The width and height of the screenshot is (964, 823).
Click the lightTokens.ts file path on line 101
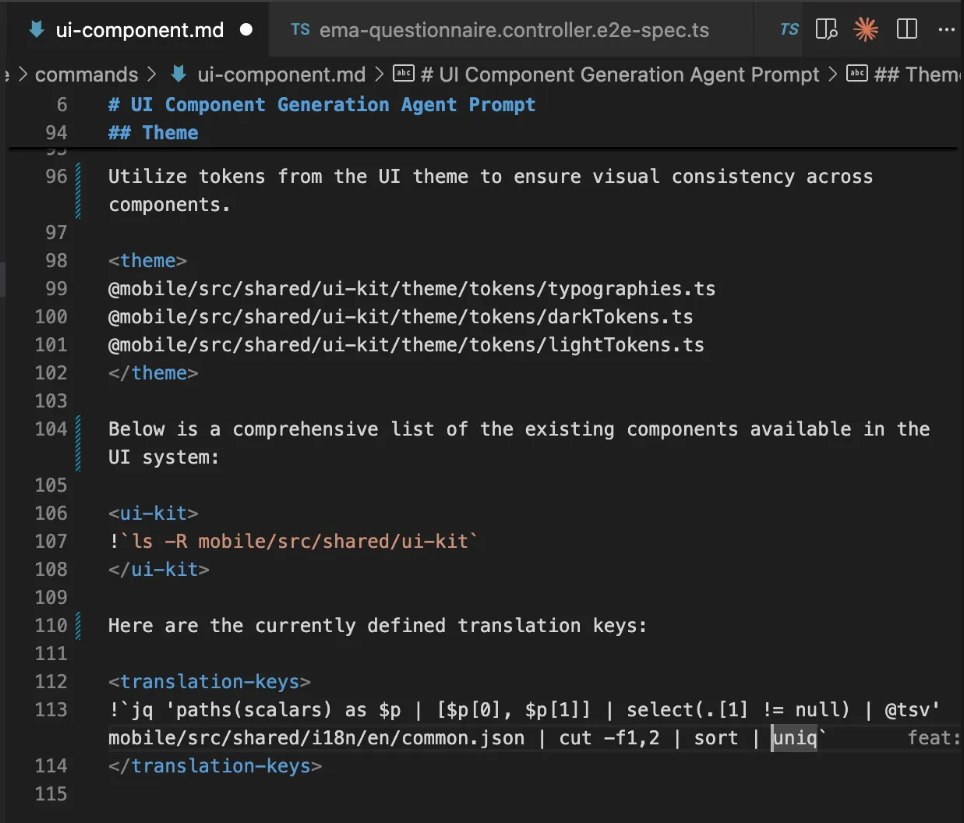[405, 345]
